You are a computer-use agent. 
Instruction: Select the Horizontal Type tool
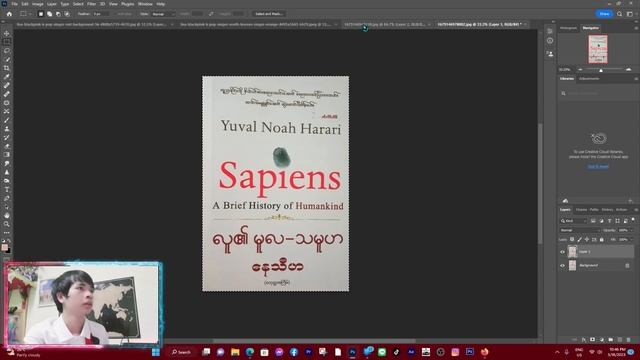click(7, 189)
